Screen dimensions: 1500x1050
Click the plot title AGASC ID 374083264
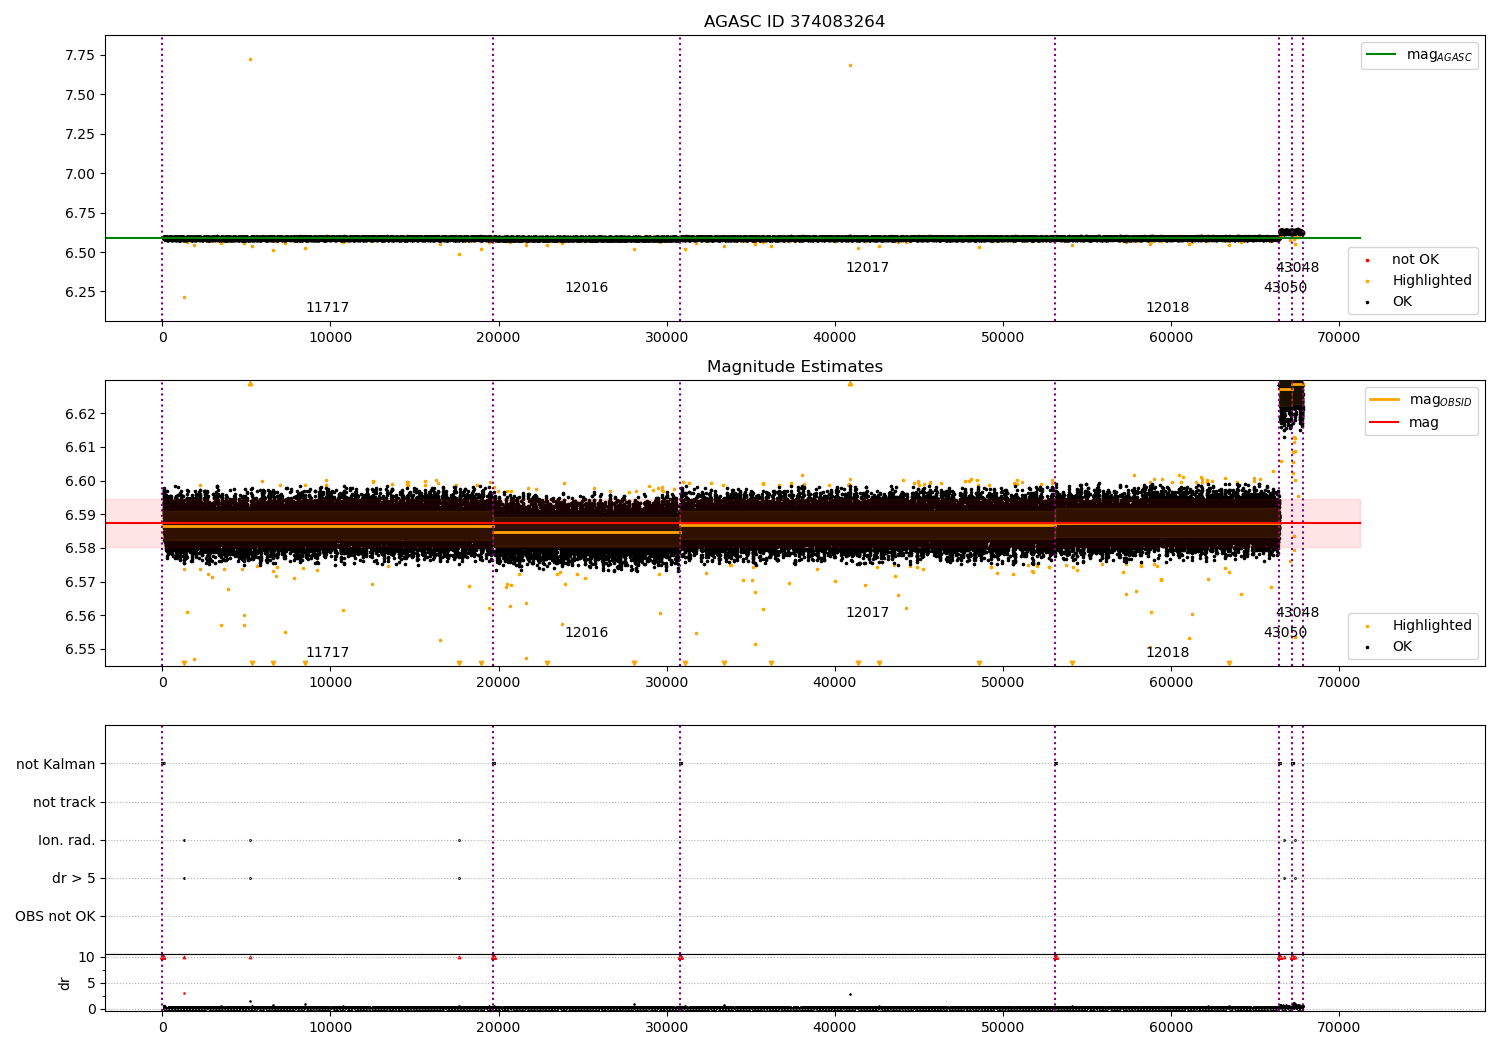[x=794, y=22]
